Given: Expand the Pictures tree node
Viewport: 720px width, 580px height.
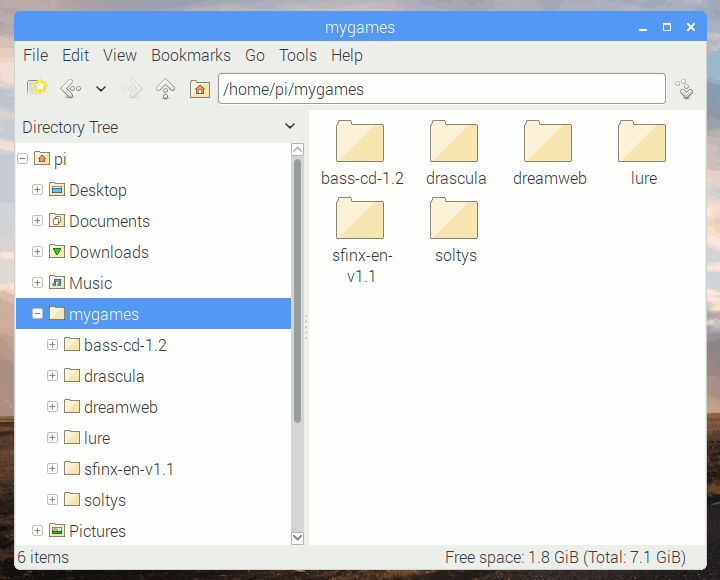Looking at the screenshot, I should [38, 531].
